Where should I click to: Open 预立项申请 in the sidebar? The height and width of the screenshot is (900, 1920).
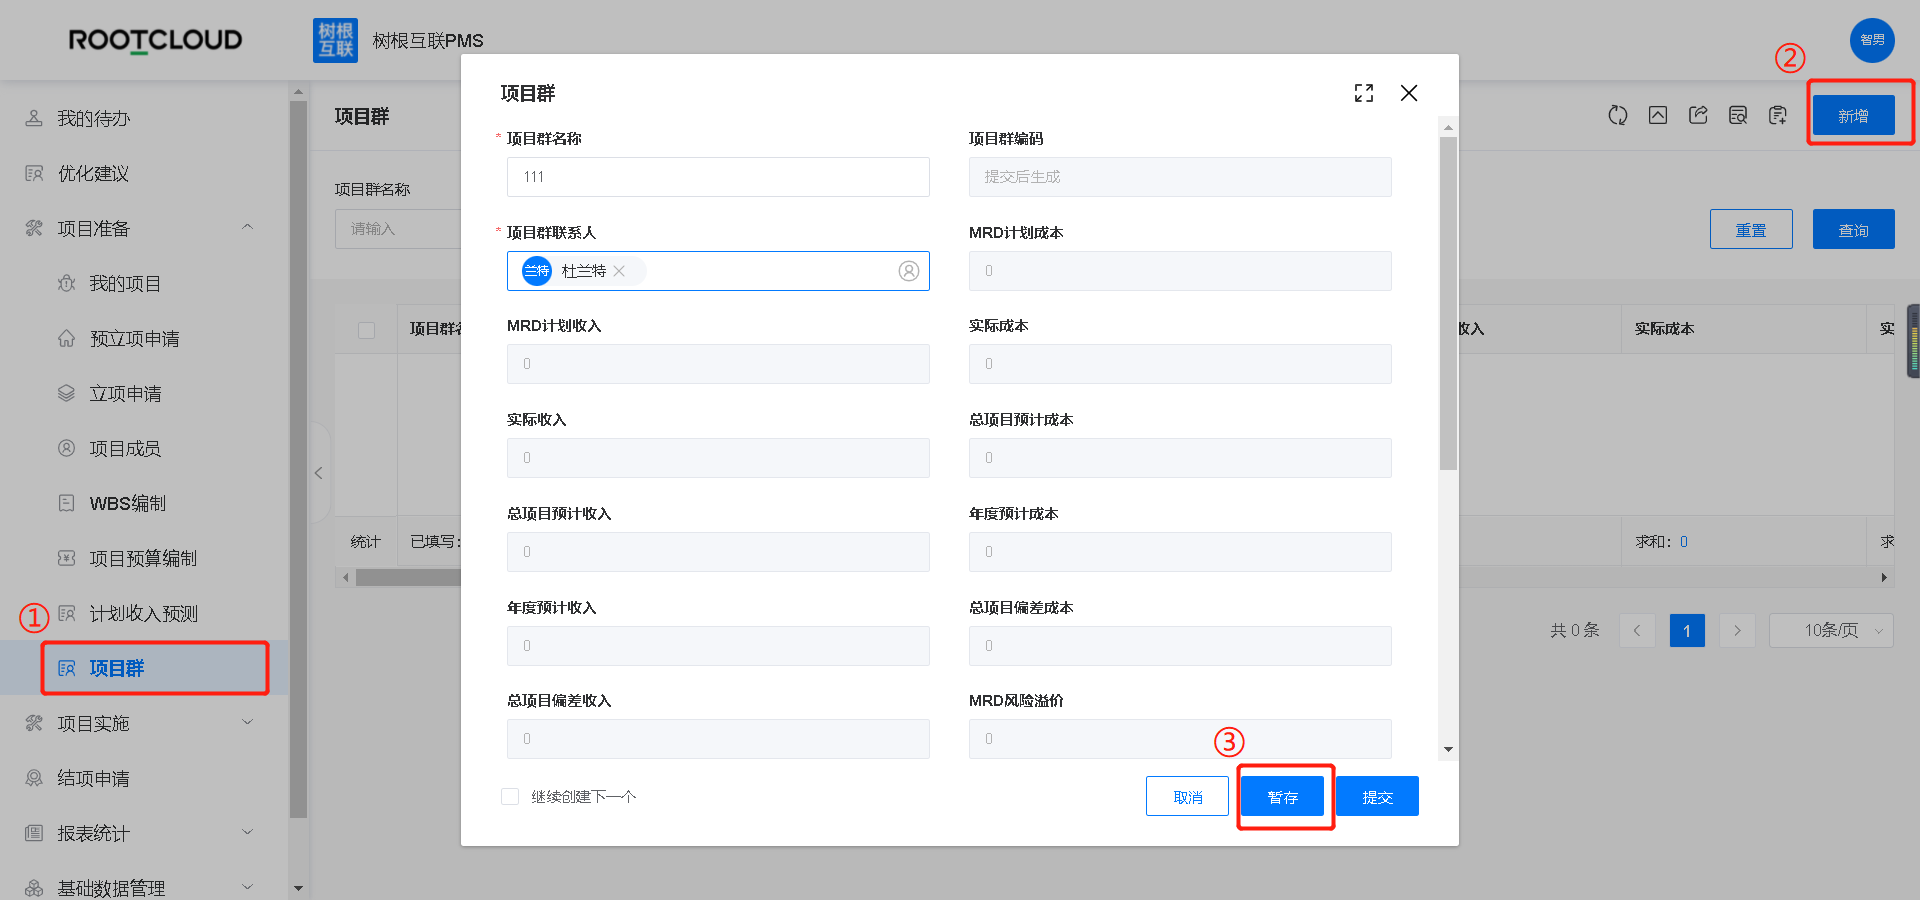coord(134,338)
